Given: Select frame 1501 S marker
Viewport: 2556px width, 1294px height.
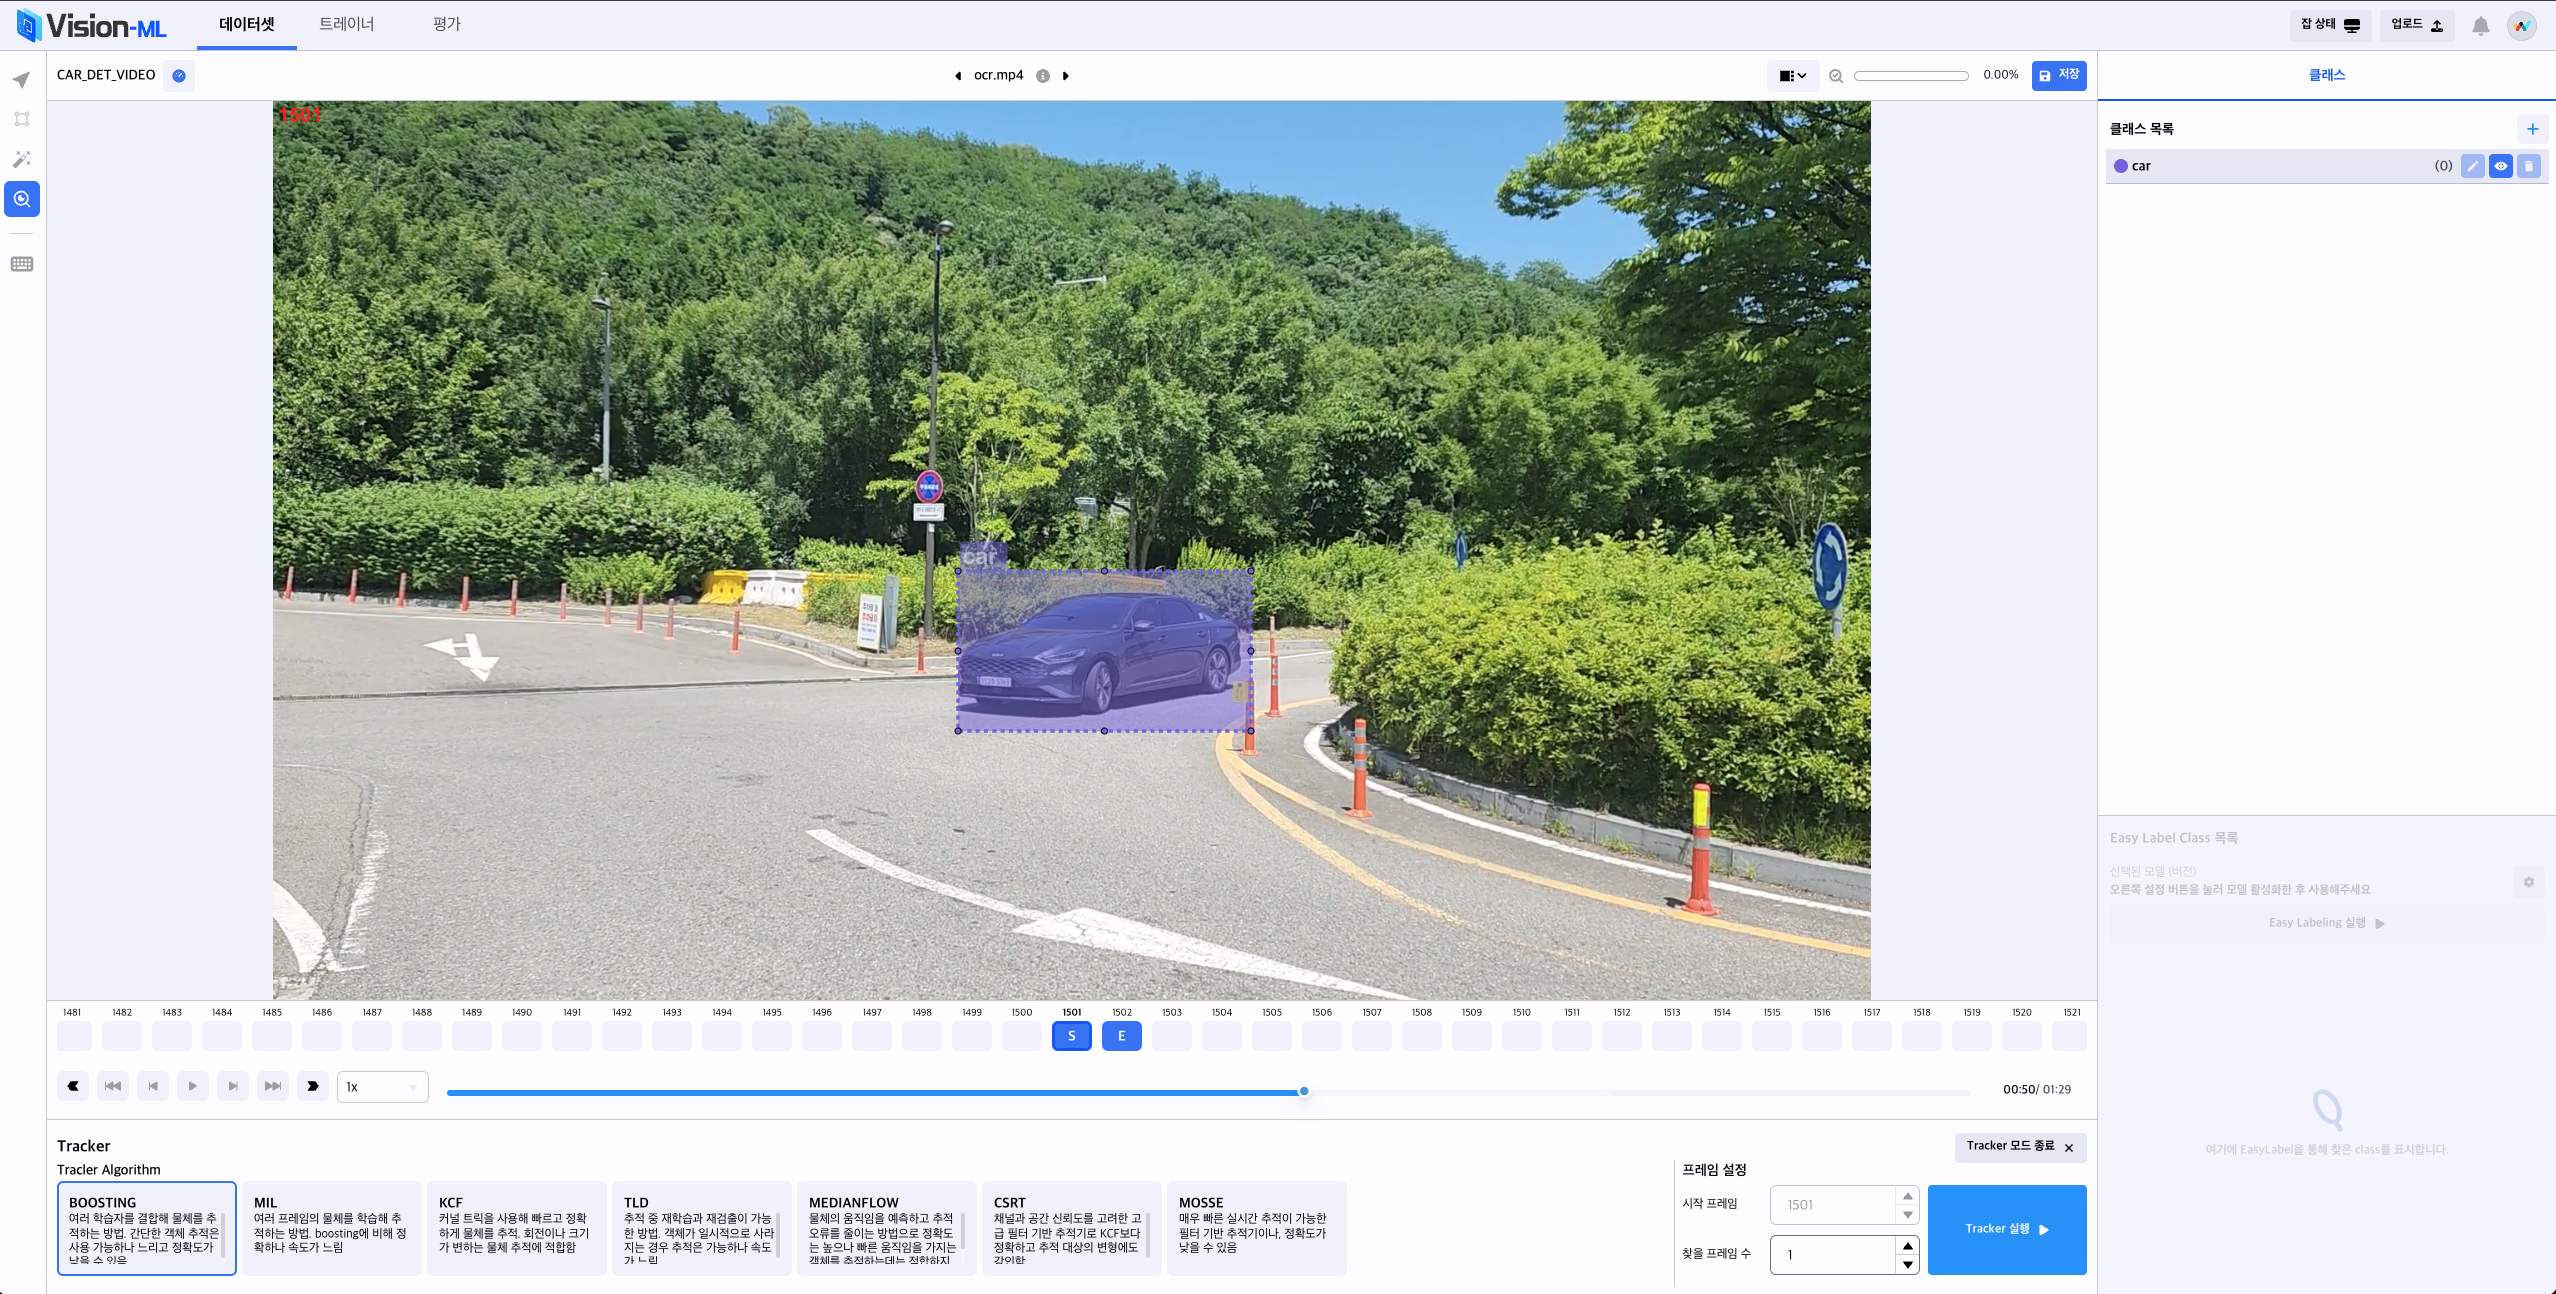Looking at the screenshot, I should [x=1072, y=1036].
